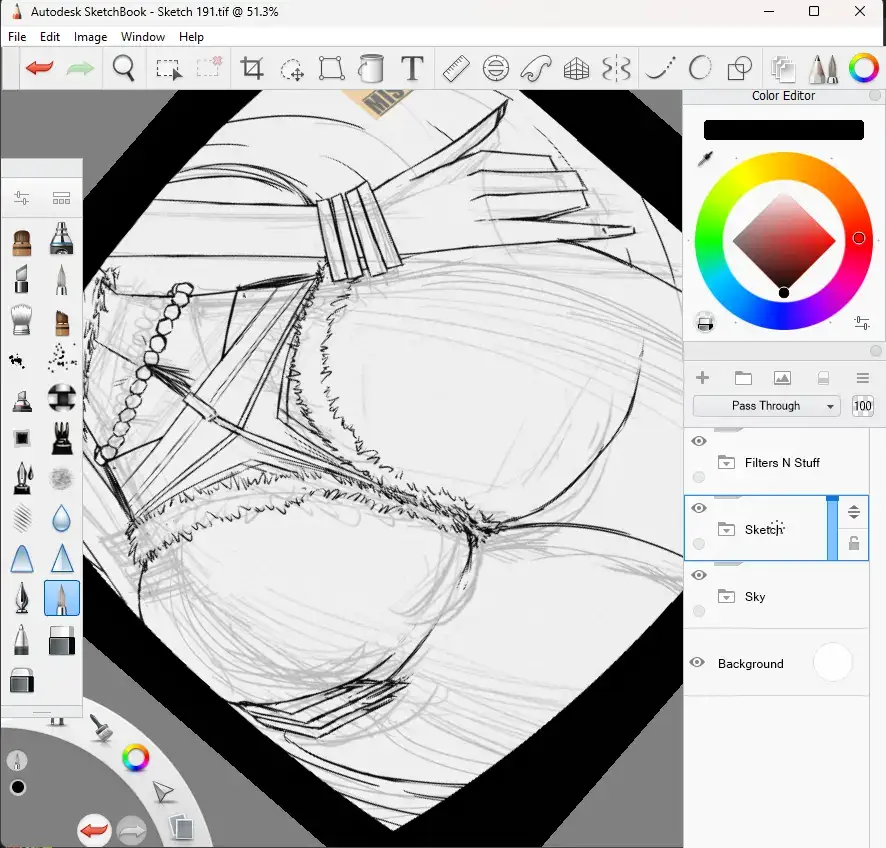Add a new layer with plus button
Image resolution: width=886 pixels, height=848 pixels.
pyautogui.click(x=702, y=378)
